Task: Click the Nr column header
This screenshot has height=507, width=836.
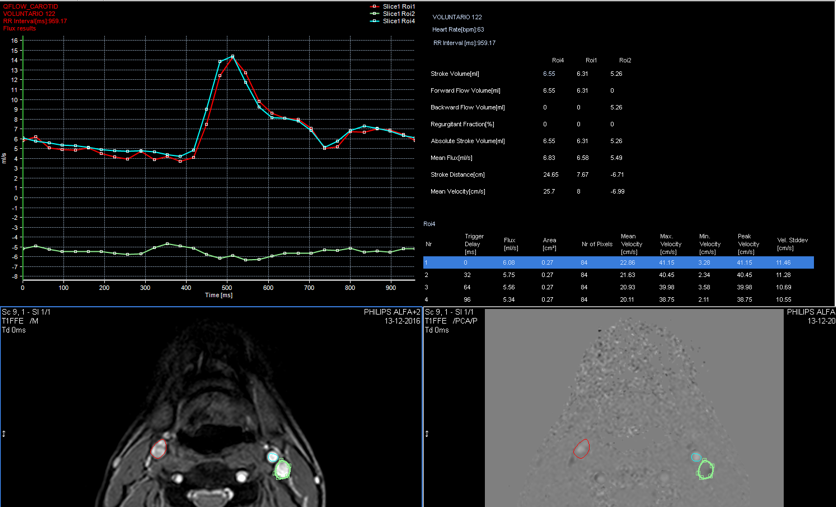Action: (x=428, y=244)
